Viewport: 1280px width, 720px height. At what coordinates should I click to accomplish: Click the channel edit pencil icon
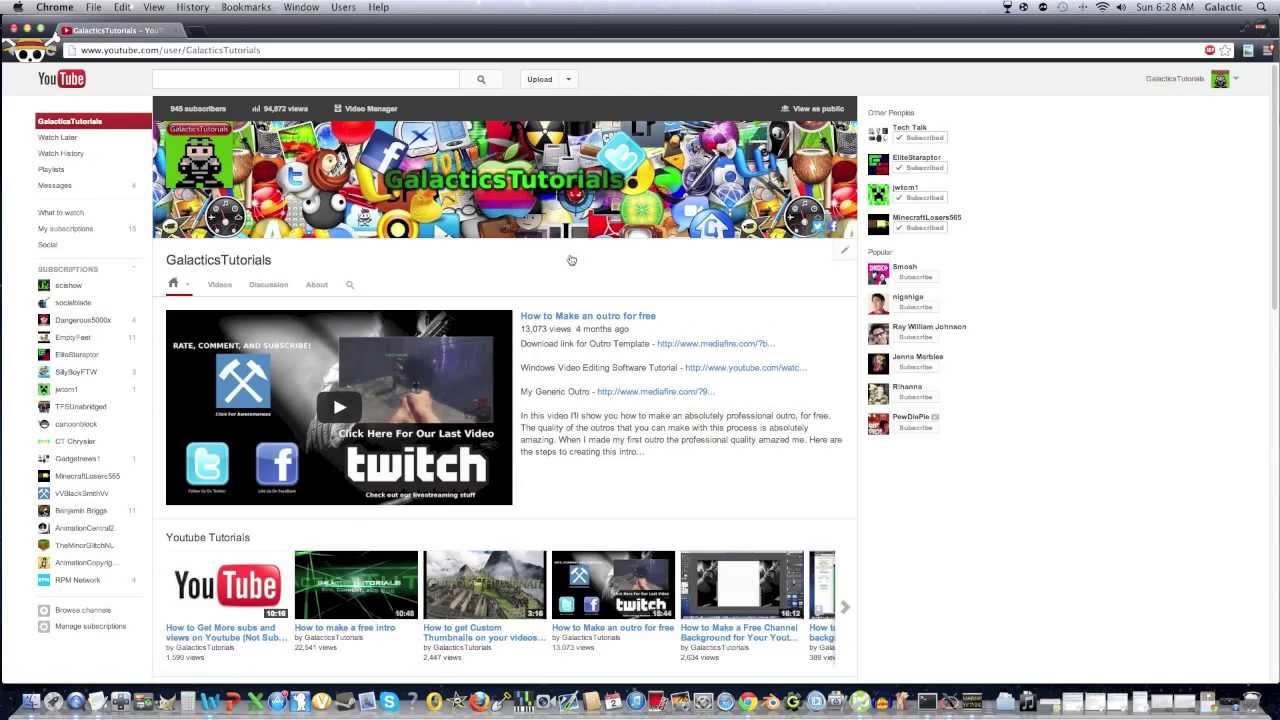coord(845,250)
